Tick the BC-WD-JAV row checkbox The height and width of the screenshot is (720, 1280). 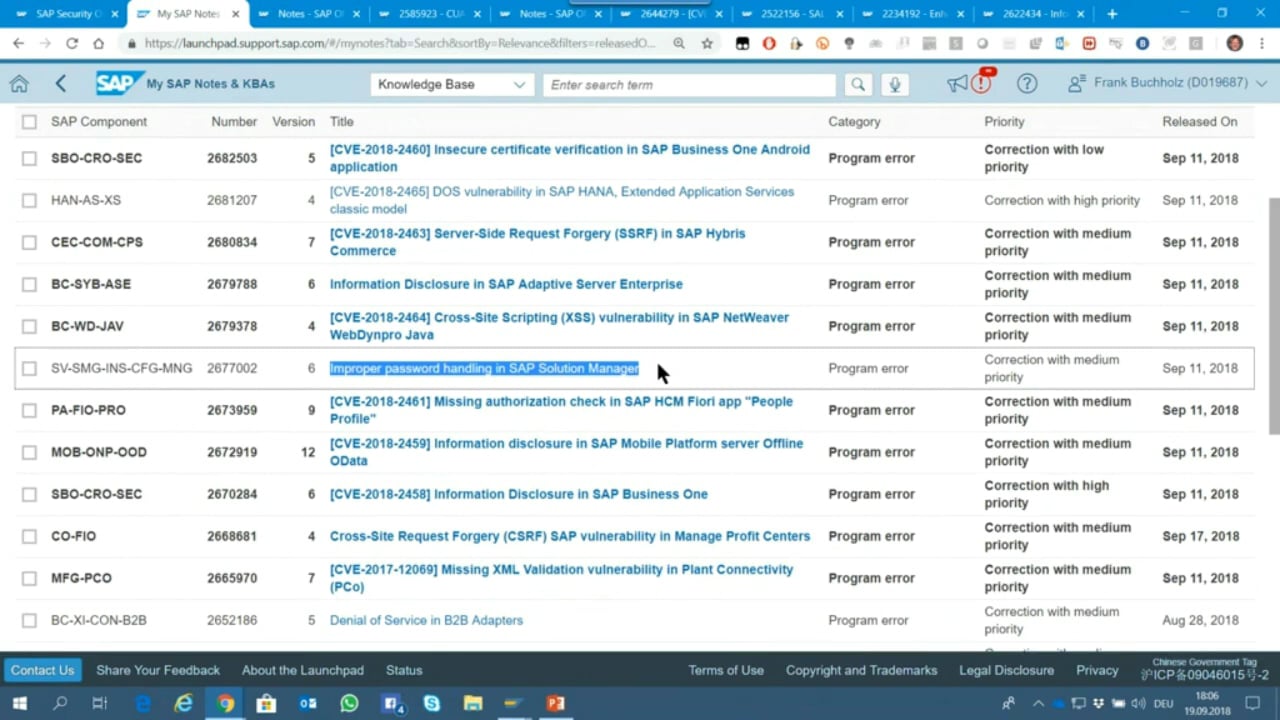click(x=29, y=326)
